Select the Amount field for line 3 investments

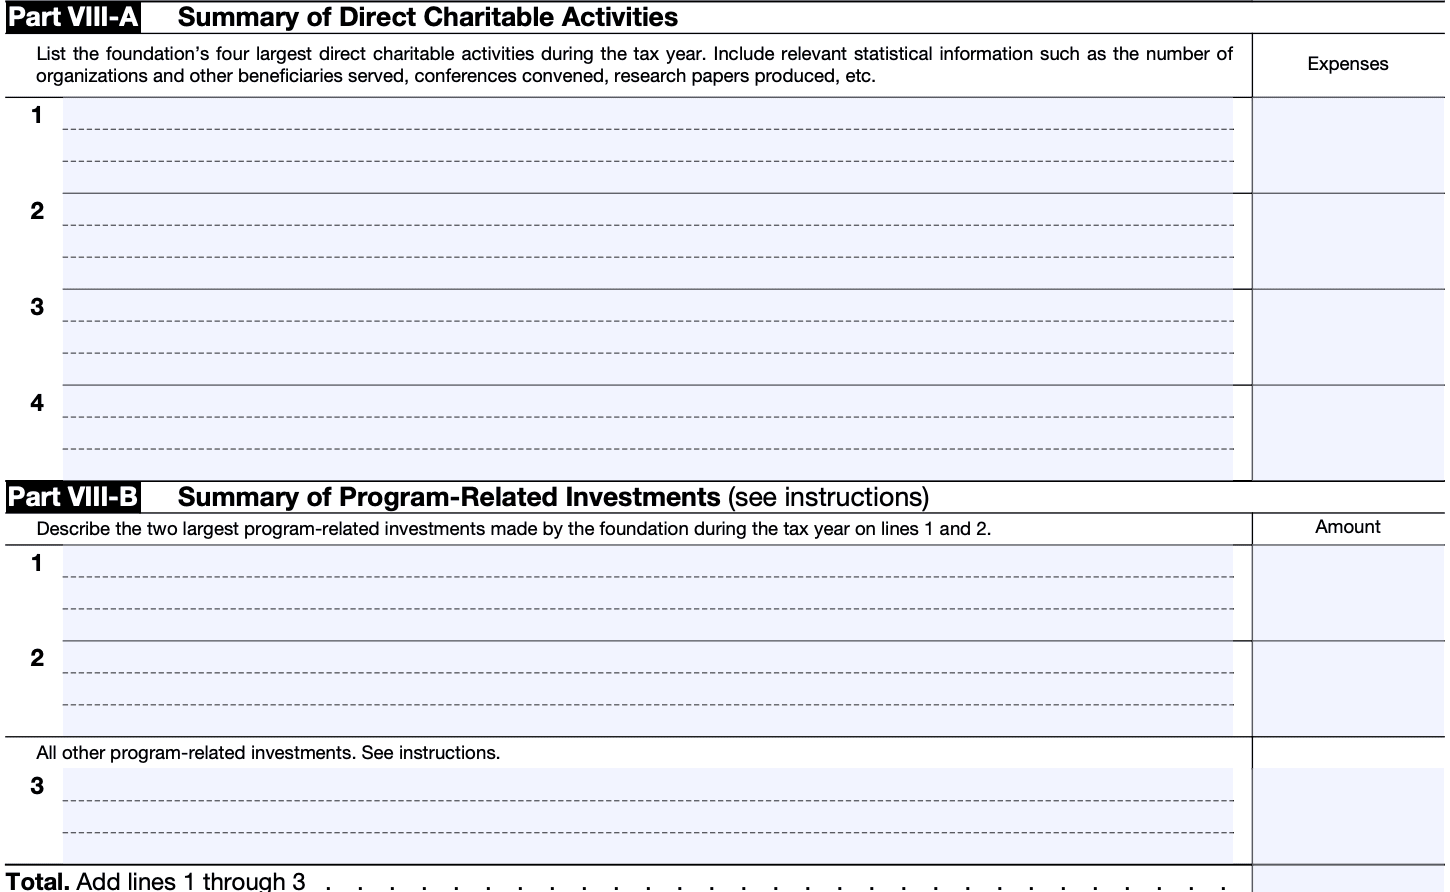pos(1347,815)
